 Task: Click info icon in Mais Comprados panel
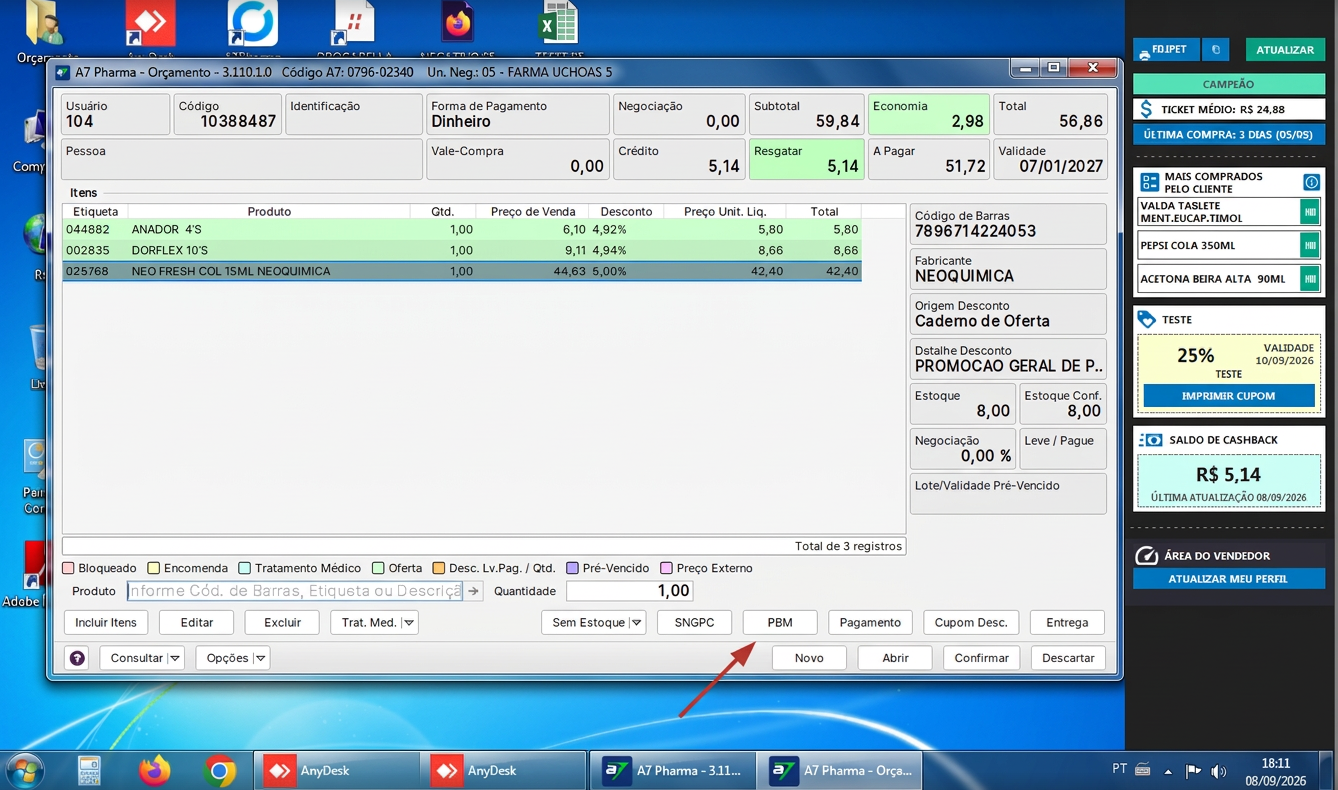click(1311, 182)
